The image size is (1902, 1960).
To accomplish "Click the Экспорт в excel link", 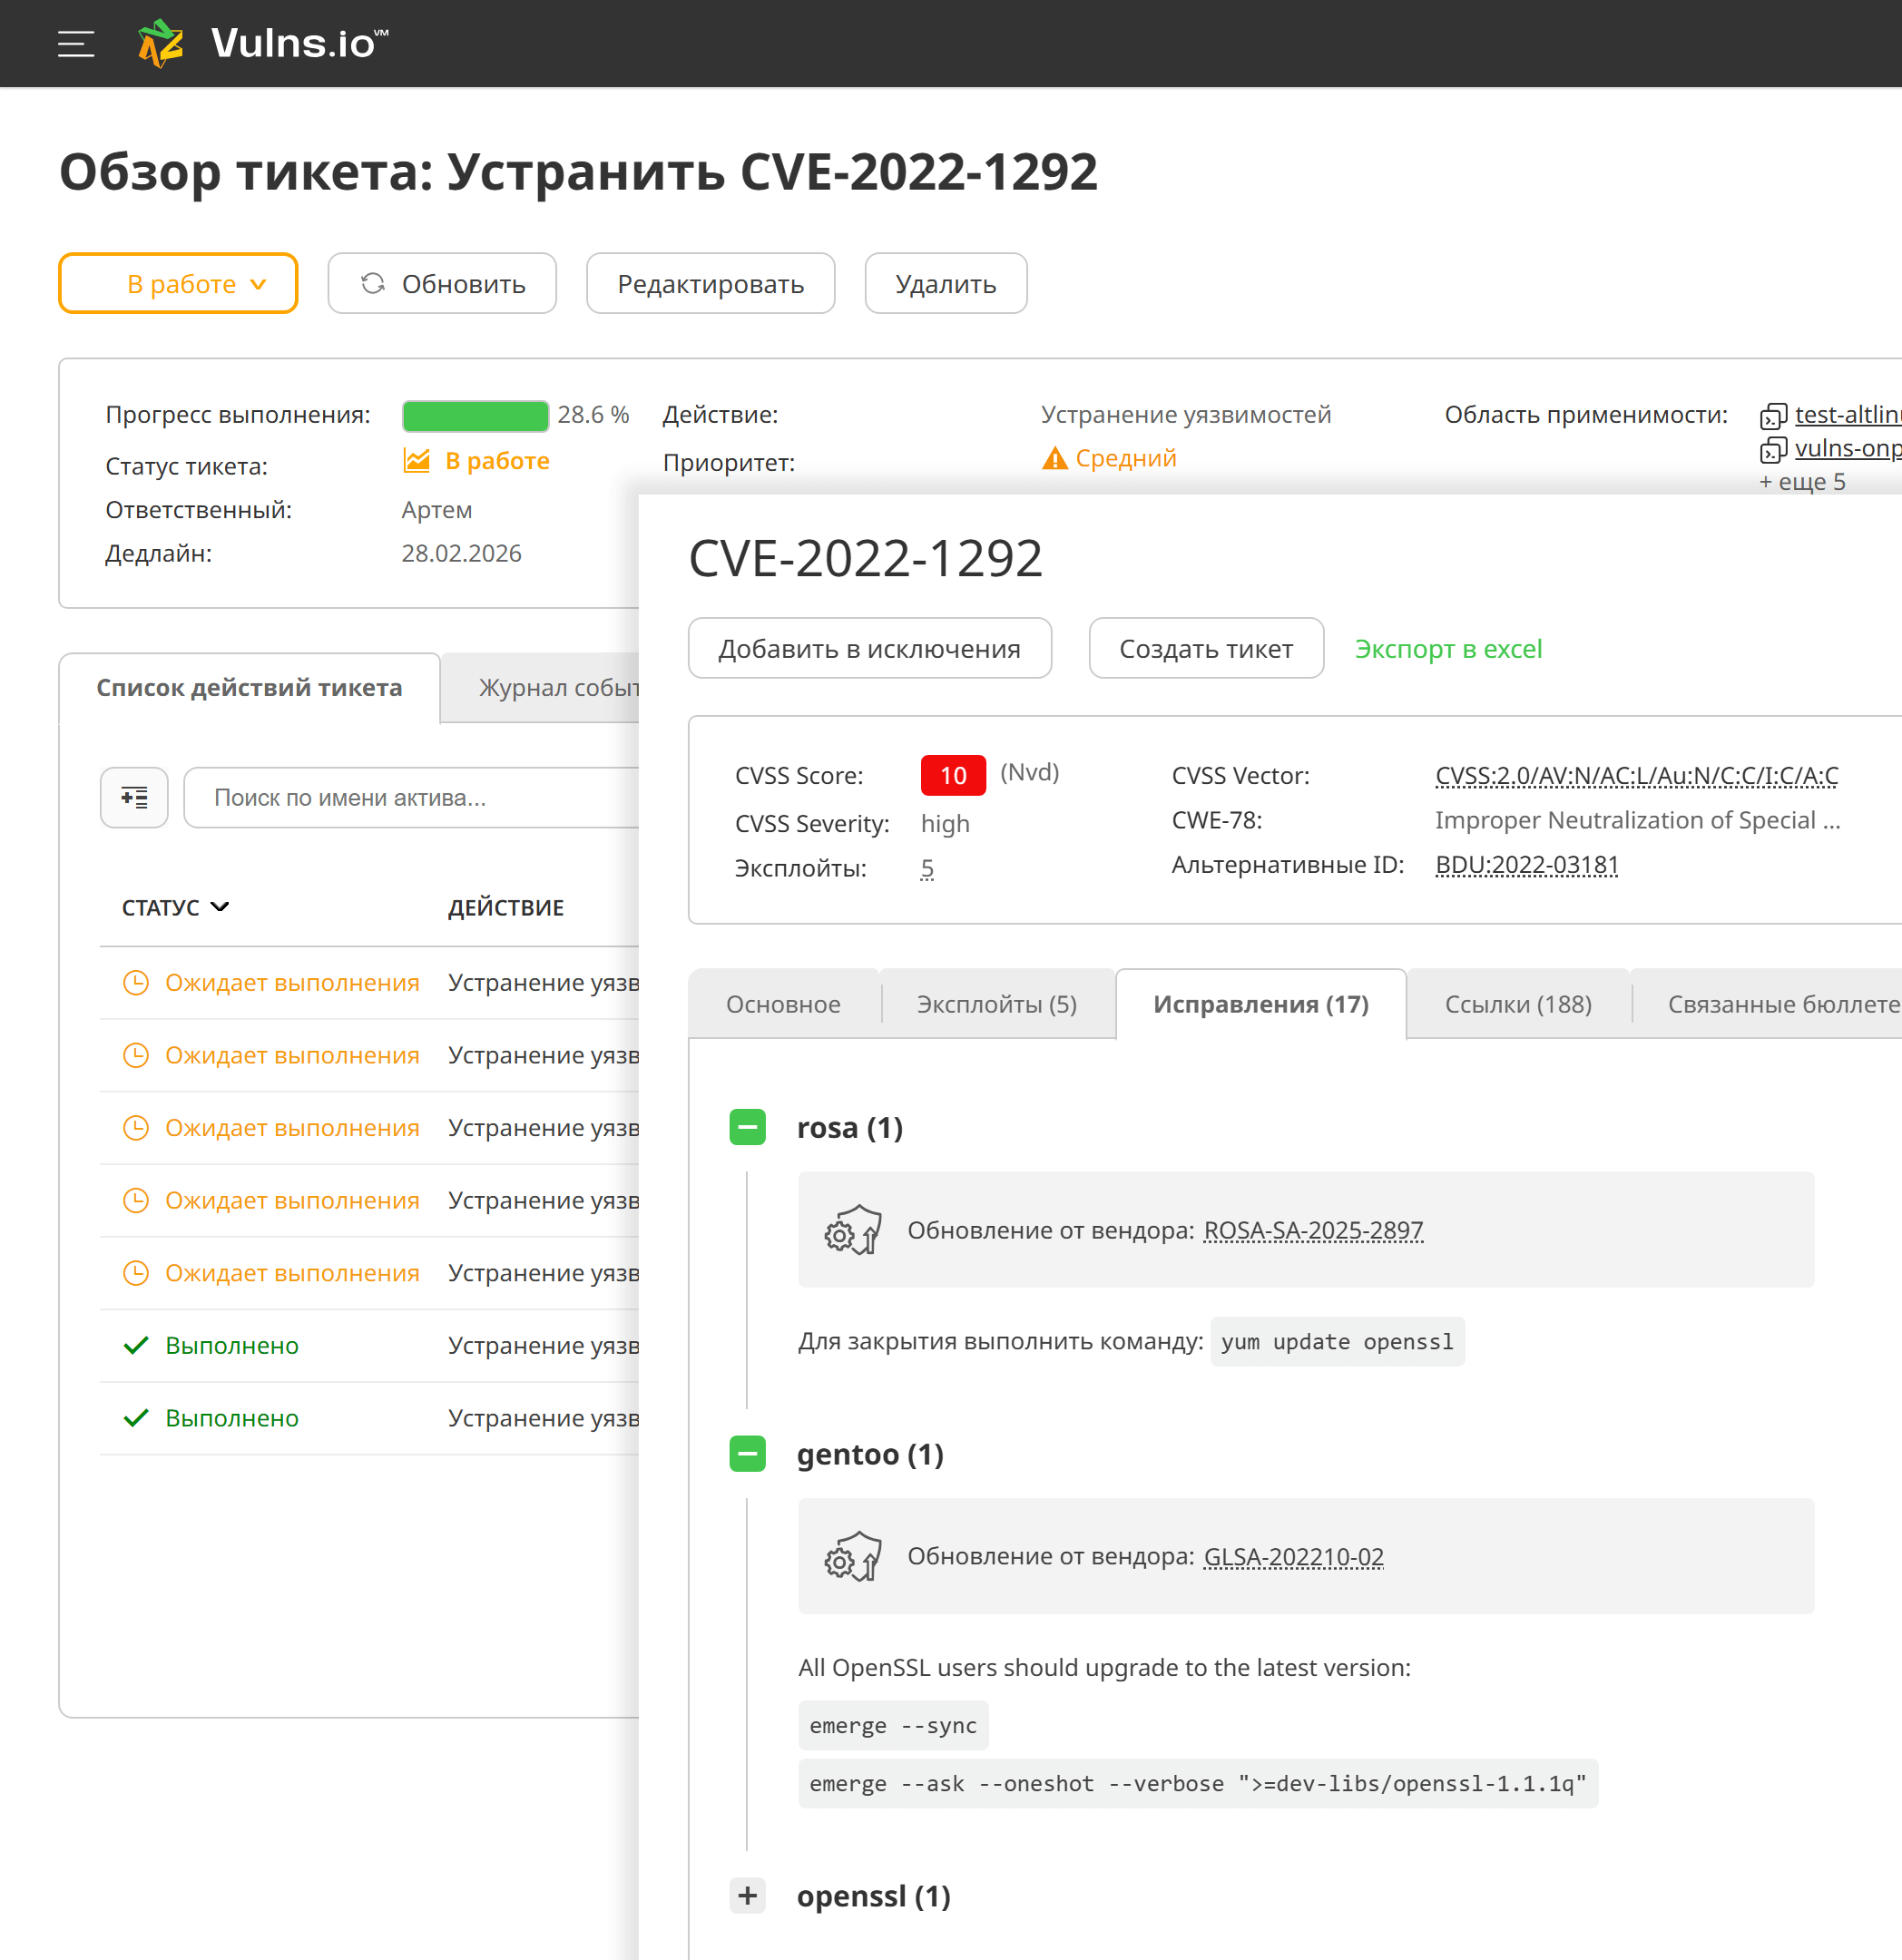I will [1447, 649].
